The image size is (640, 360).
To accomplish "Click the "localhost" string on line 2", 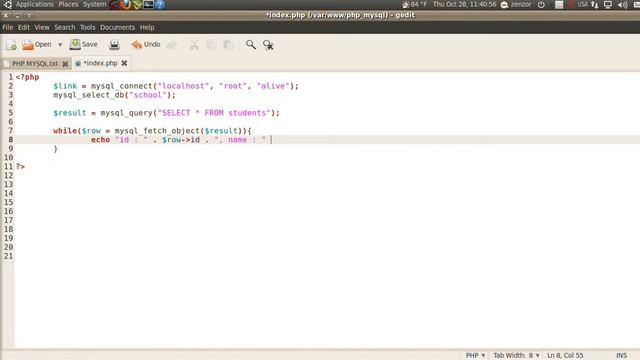I will 183,86.
